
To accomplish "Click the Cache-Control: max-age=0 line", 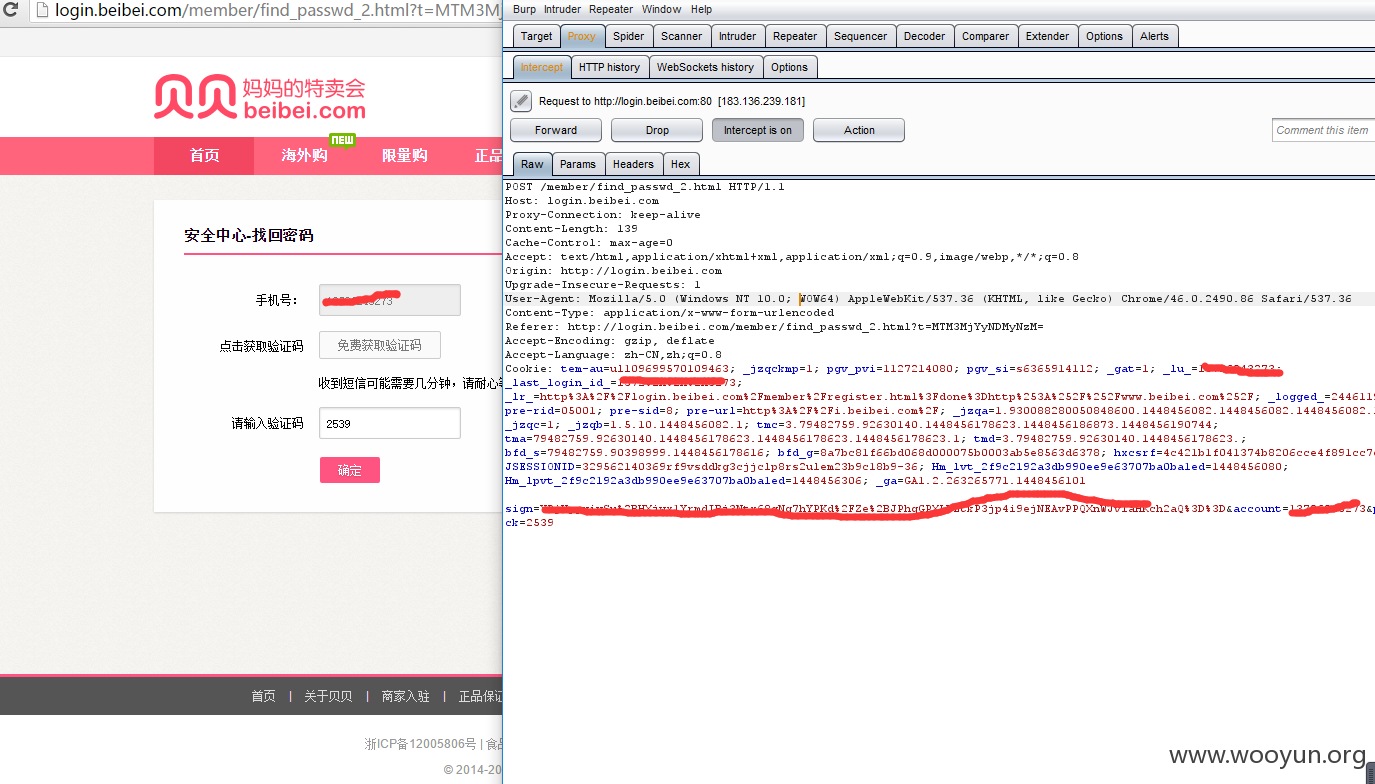I will pos(589,243).
